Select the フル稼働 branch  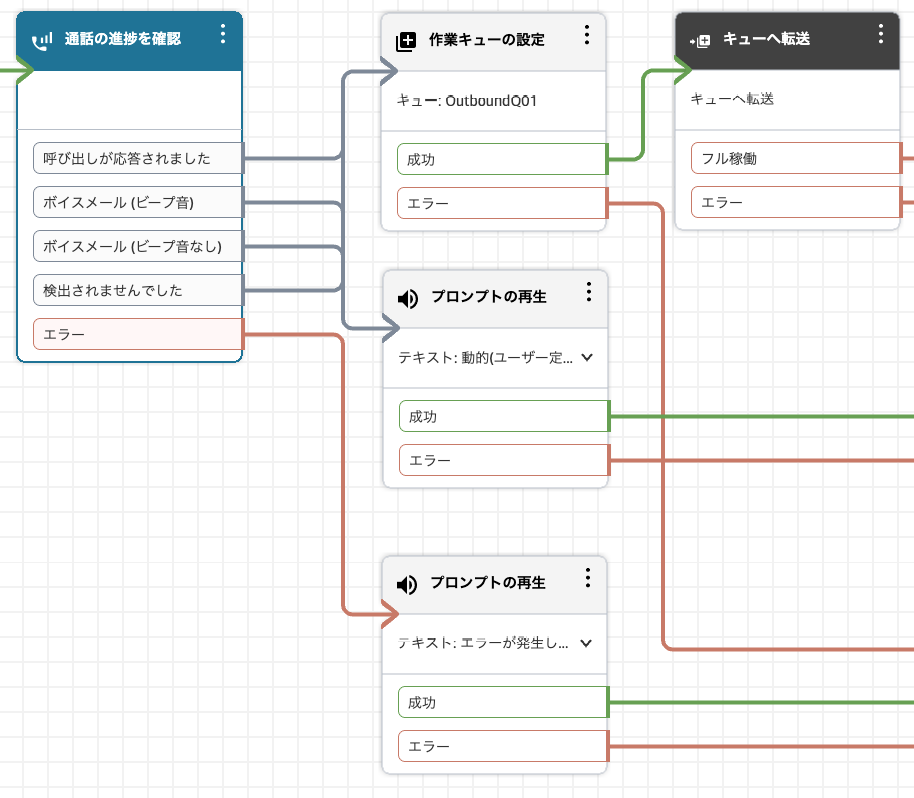click(796, 158)
